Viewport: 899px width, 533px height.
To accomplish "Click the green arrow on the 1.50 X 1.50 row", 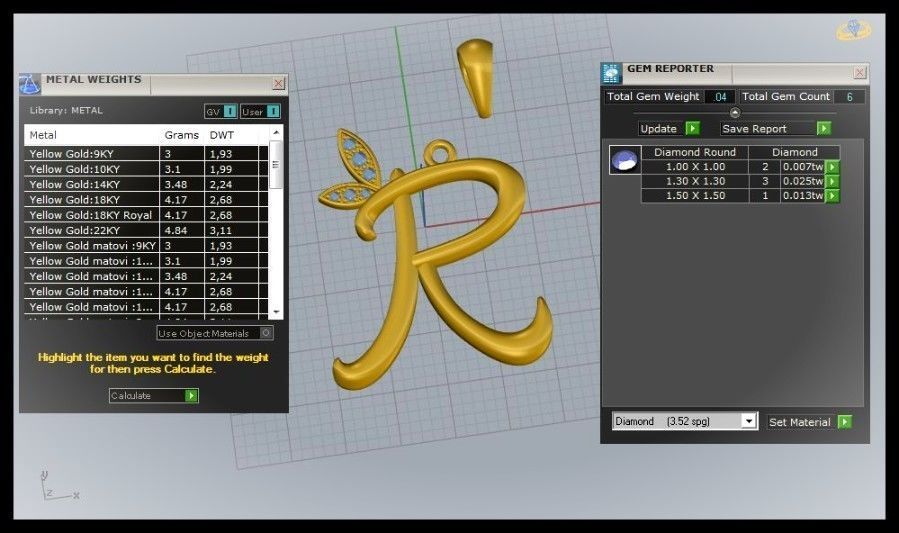I will 832,195.
